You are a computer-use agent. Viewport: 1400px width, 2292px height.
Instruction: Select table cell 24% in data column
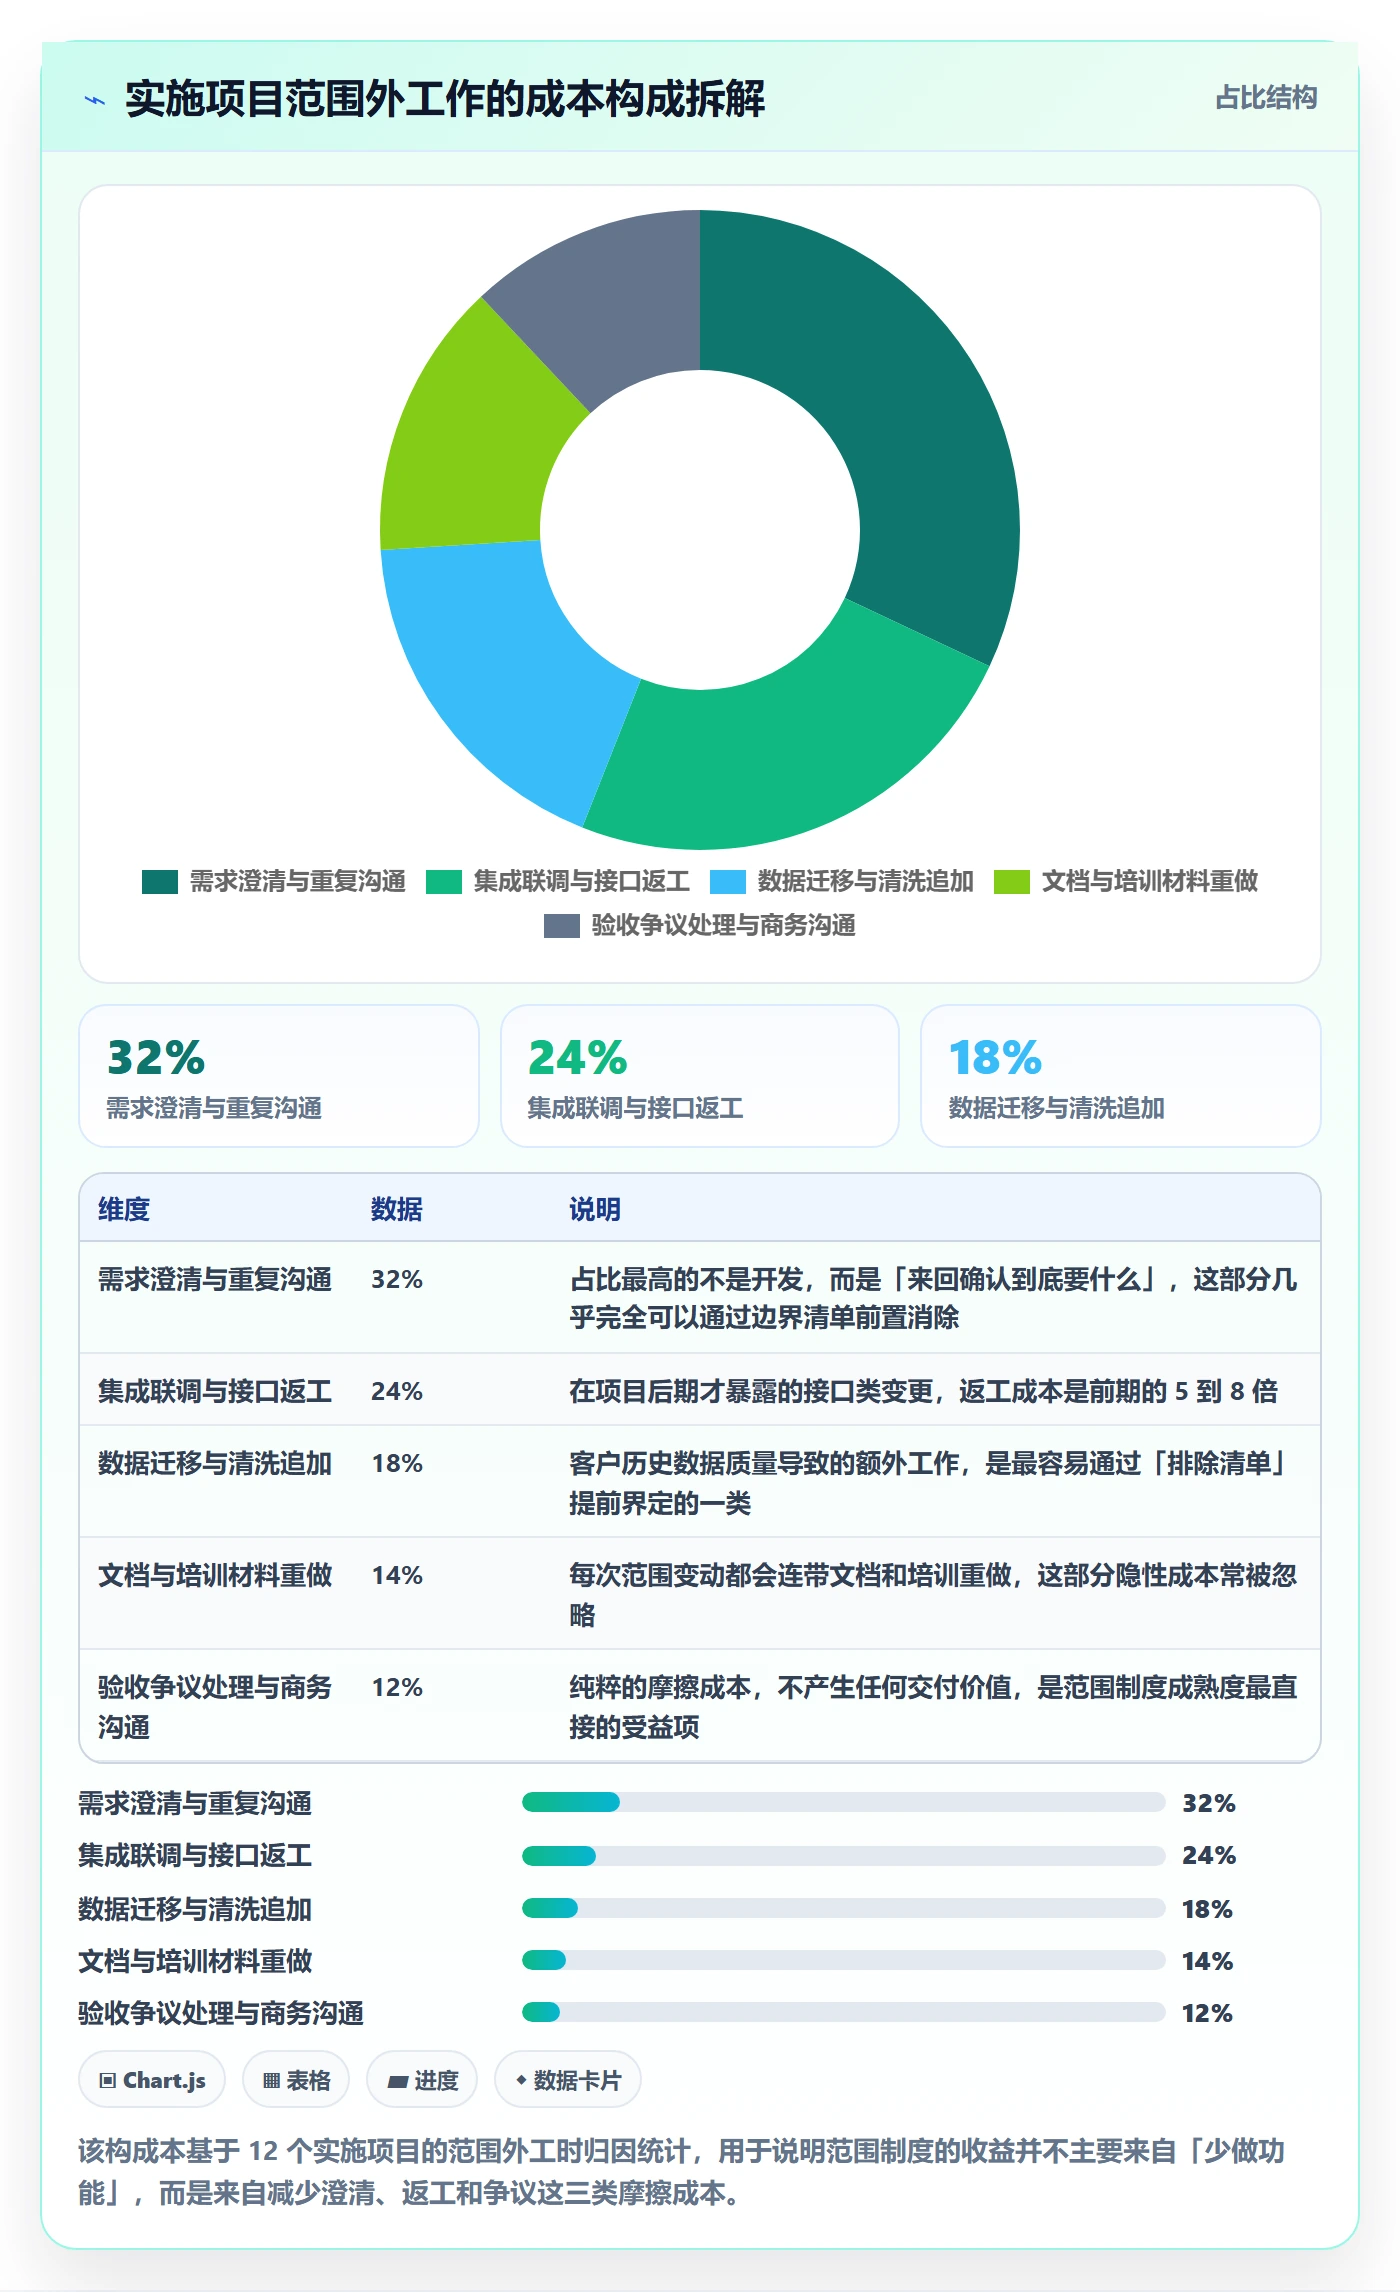[x=397, y=1391]
